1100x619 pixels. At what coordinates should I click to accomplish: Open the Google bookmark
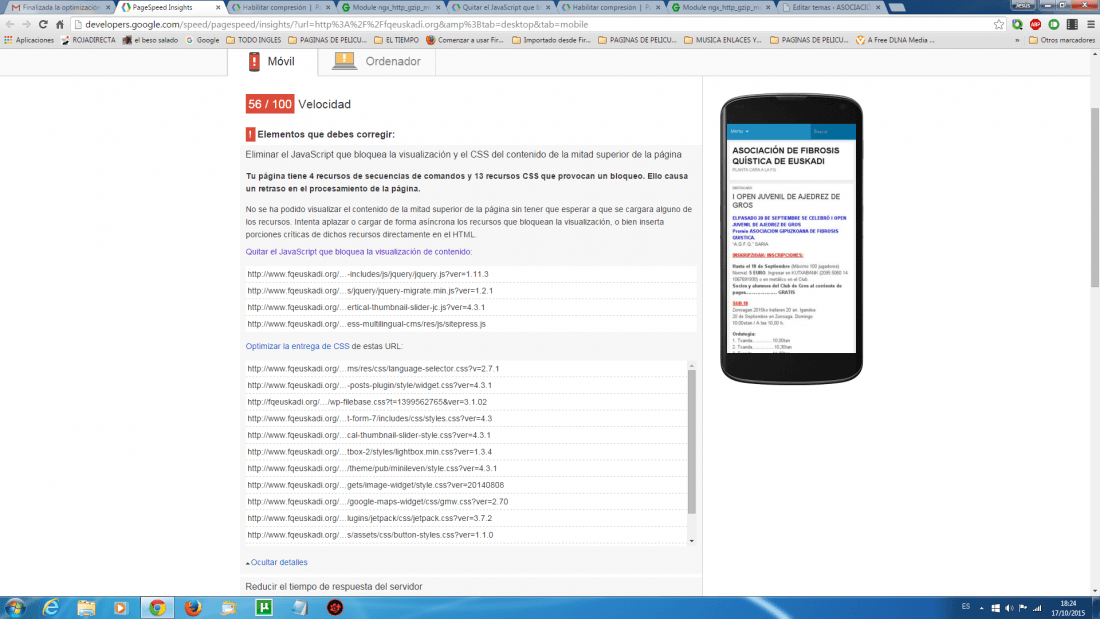(203, 41)
